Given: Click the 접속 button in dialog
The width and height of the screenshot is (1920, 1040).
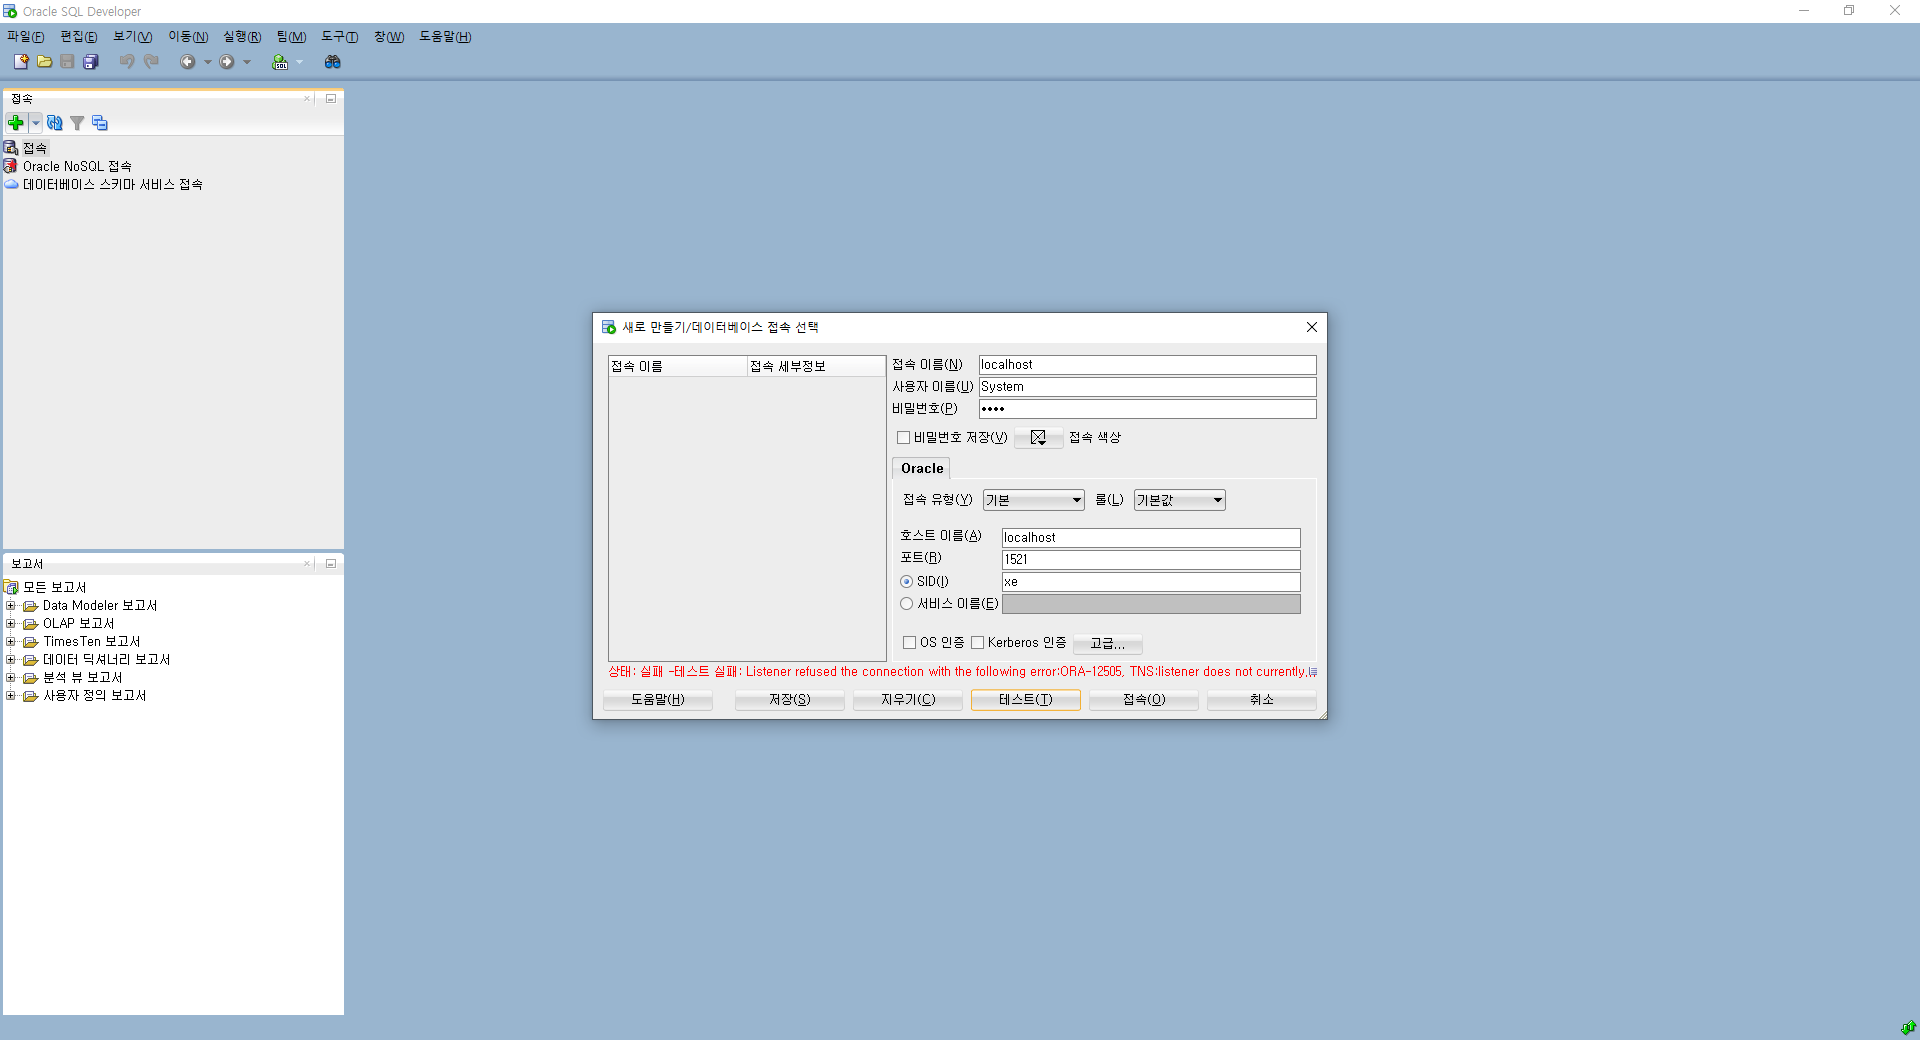Looking at the screenshot, I should tap(1143, 699).
